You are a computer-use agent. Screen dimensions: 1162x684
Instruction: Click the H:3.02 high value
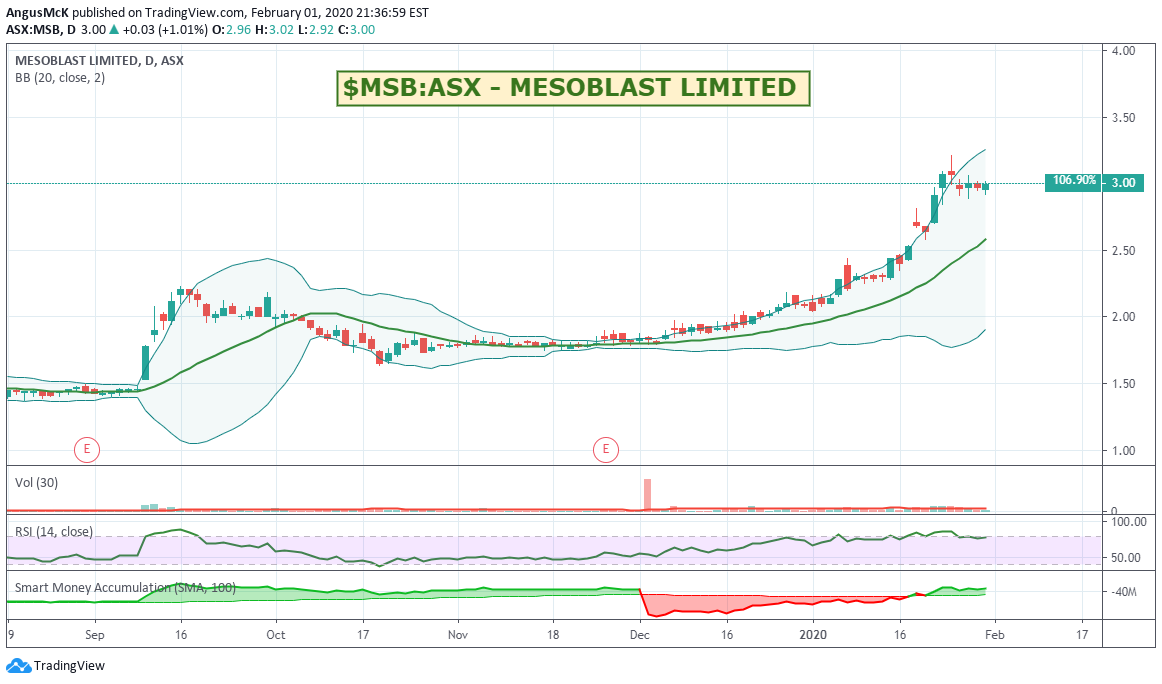pos(273,30)
